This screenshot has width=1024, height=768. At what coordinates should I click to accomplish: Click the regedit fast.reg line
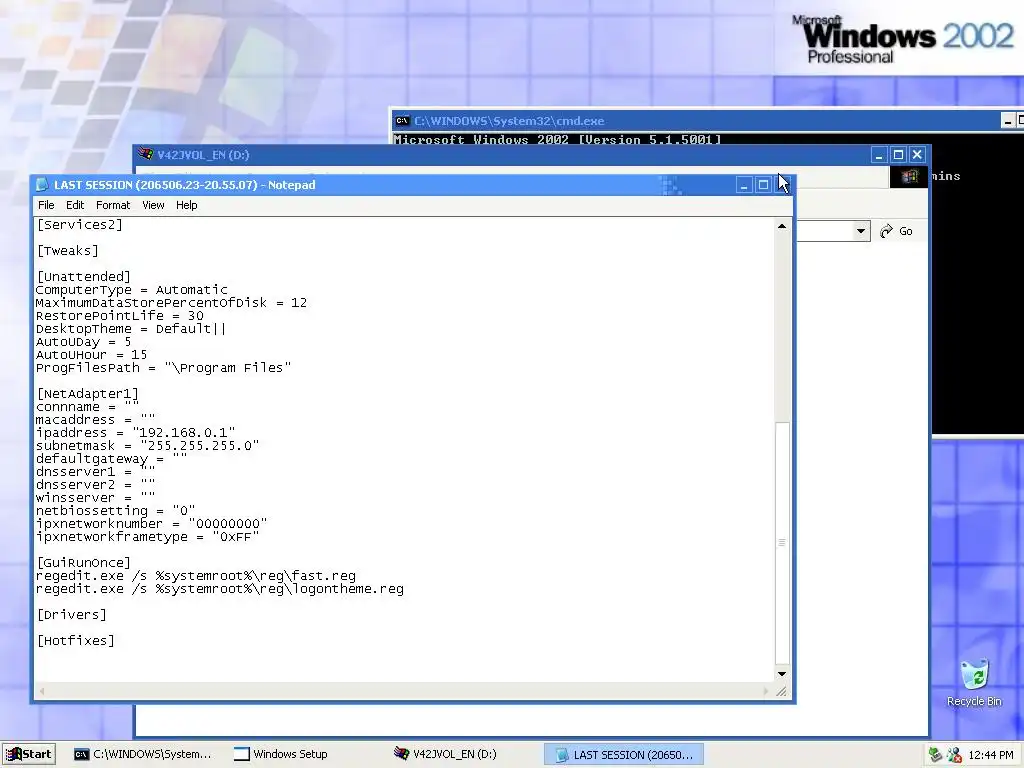tap(196, 576)
